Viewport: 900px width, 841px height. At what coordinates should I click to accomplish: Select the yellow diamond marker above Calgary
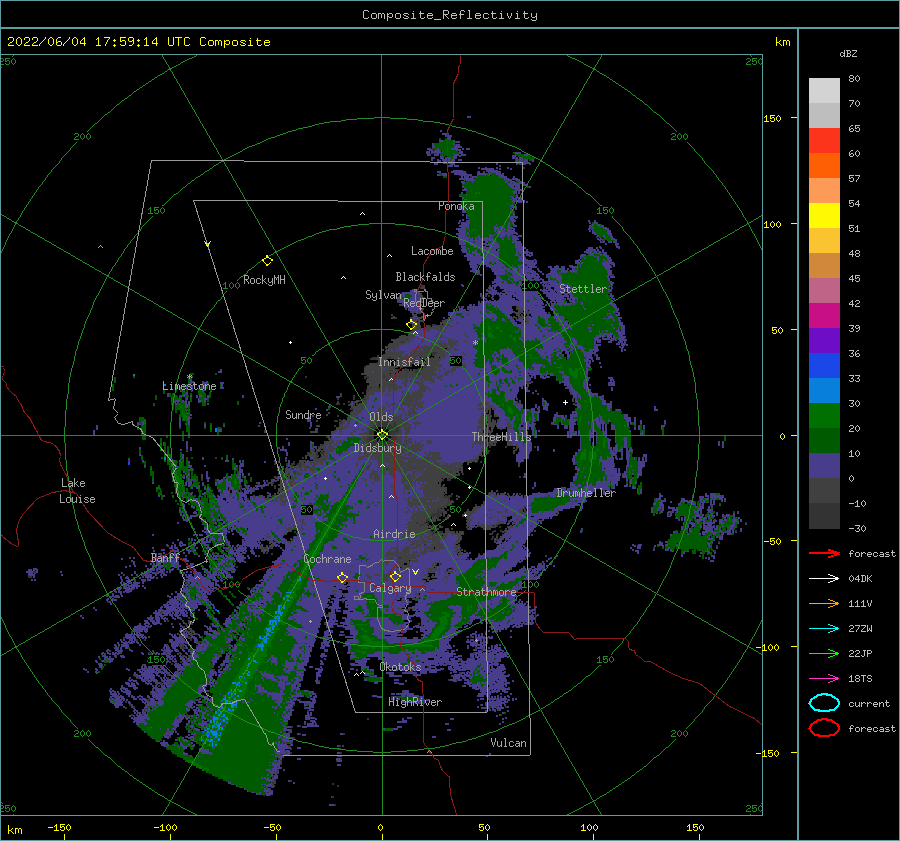coord(395,576)
